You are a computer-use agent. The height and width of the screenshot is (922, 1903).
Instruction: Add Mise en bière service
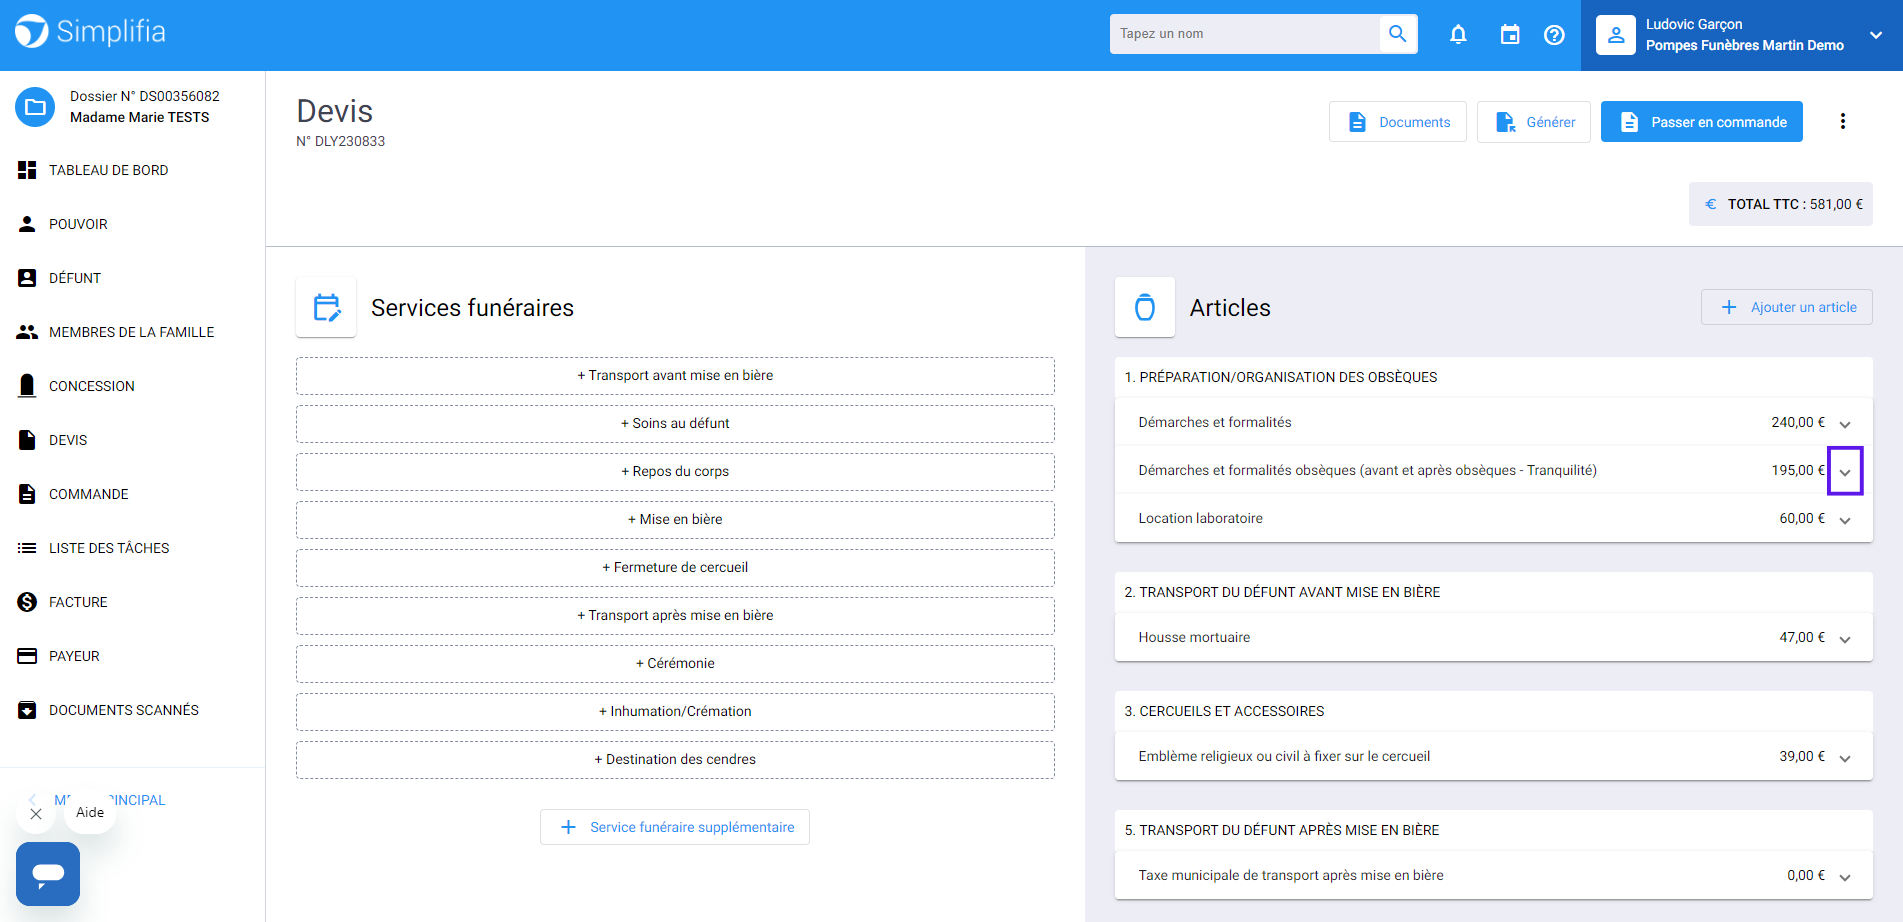point(675,520)
